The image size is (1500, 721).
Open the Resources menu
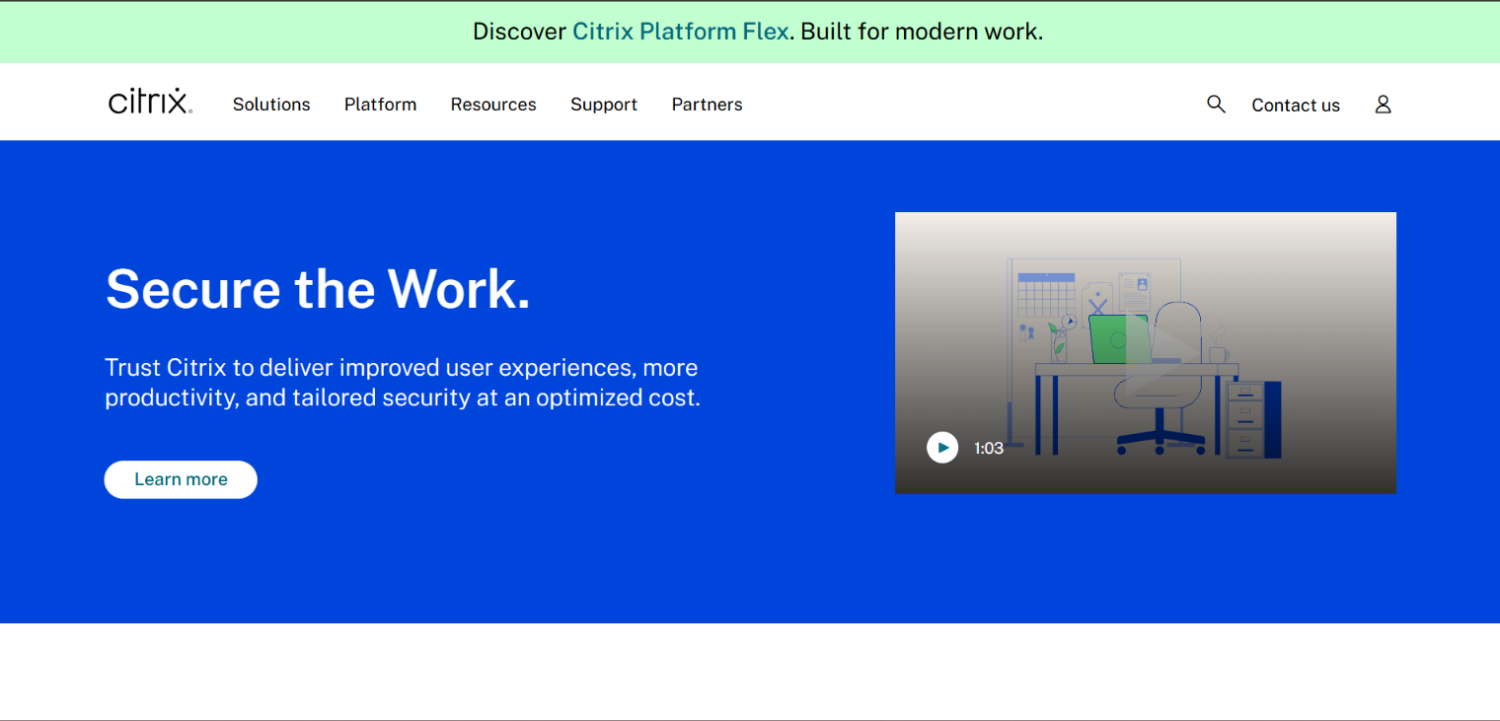click(x=493, y=104)
